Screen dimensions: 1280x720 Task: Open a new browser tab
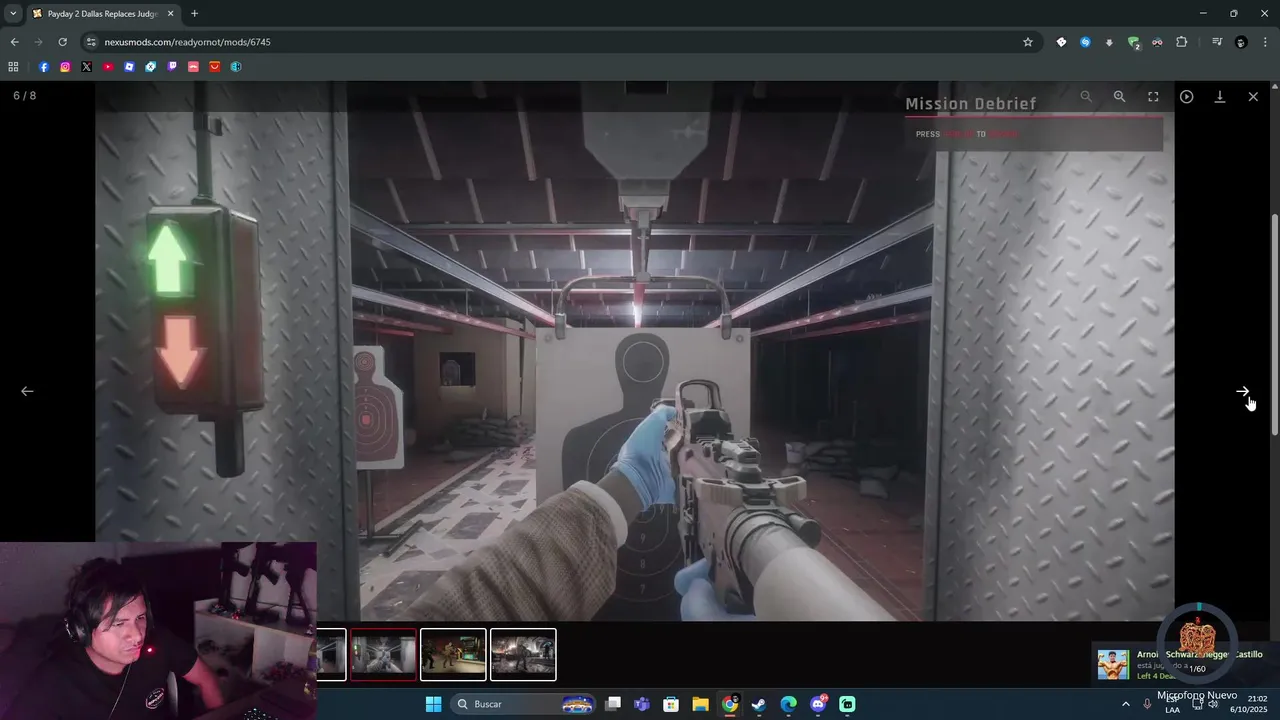(x=194, y=14)
